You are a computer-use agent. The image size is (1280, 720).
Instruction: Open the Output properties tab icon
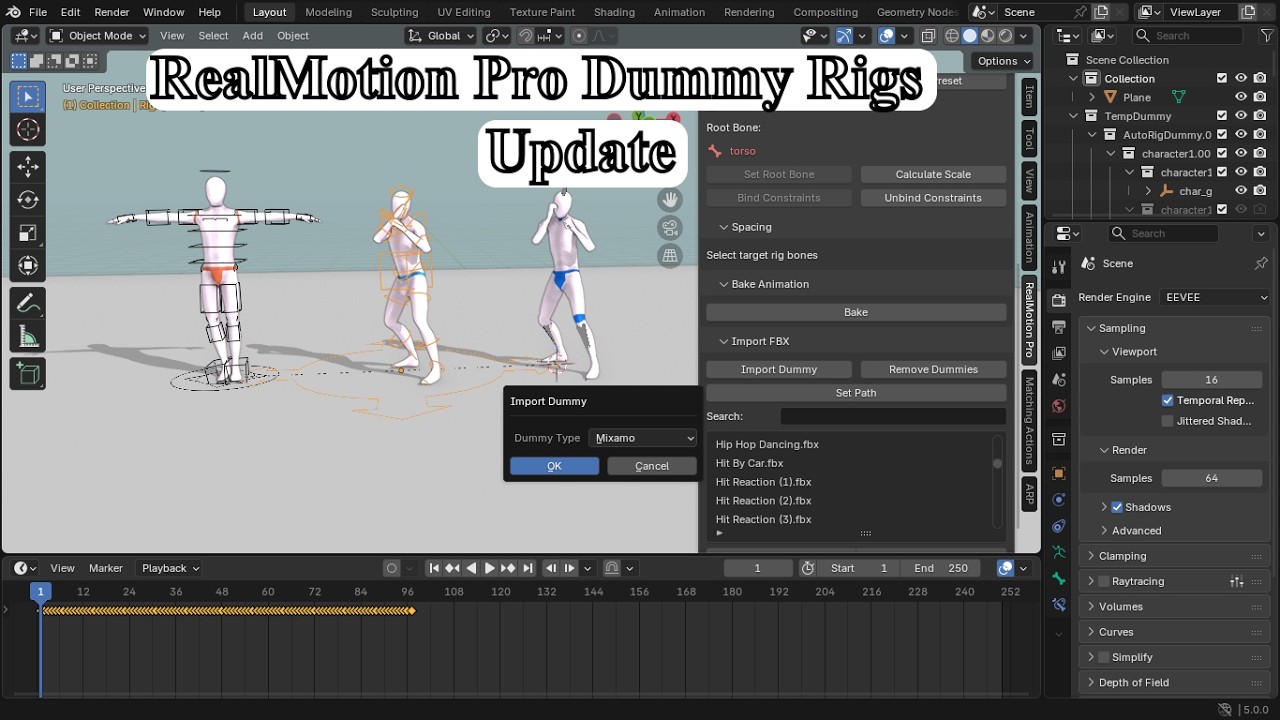[1059, 327]
